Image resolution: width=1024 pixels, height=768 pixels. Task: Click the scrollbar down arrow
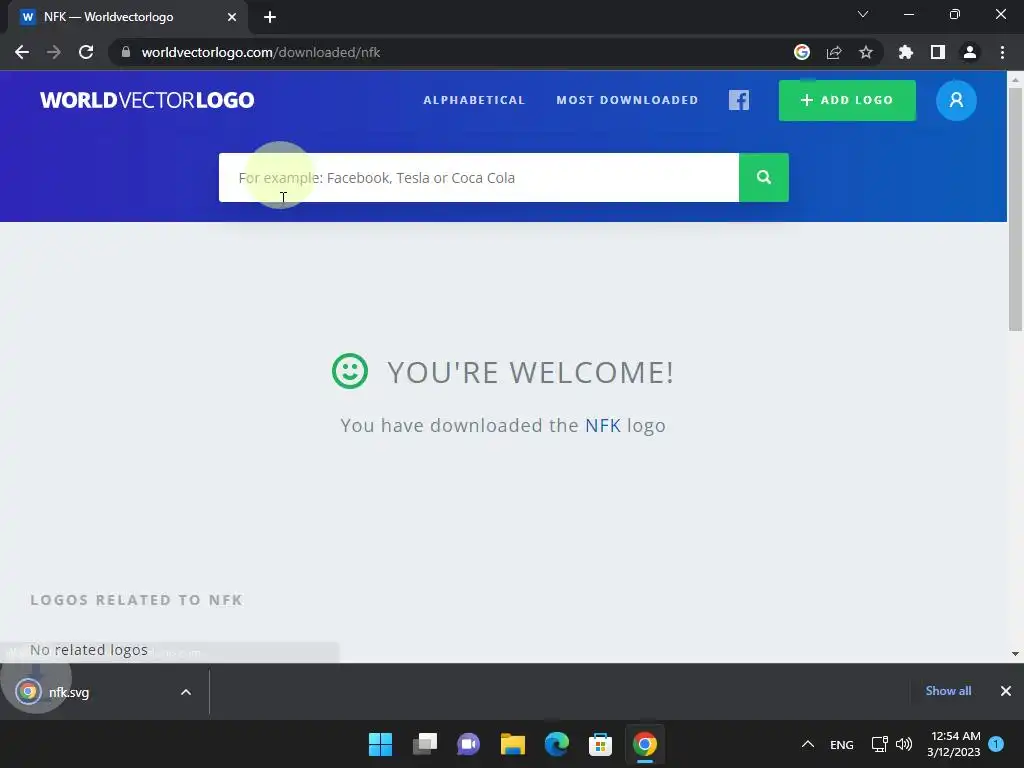pos(1015,654)
